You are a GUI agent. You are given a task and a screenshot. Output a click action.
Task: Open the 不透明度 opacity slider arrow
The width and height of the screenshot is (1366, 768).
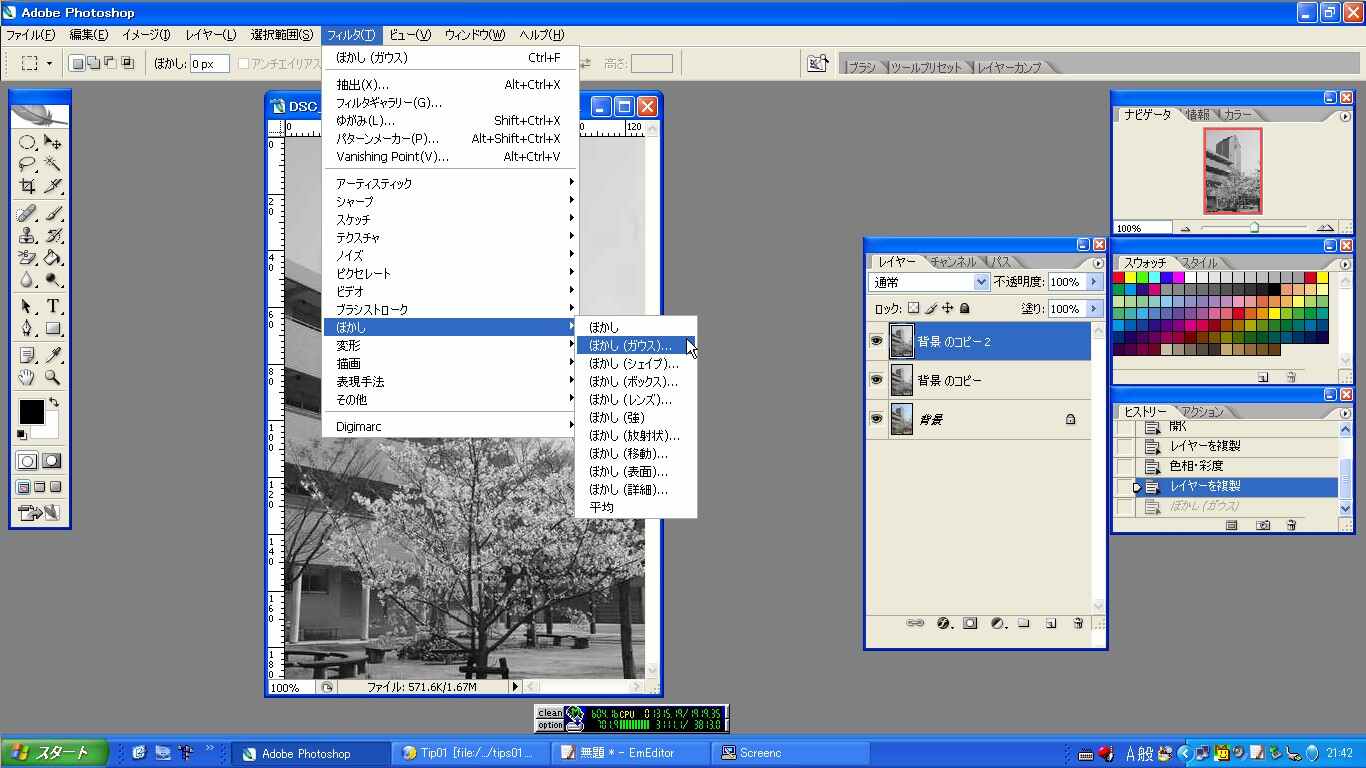[1094, 283]
